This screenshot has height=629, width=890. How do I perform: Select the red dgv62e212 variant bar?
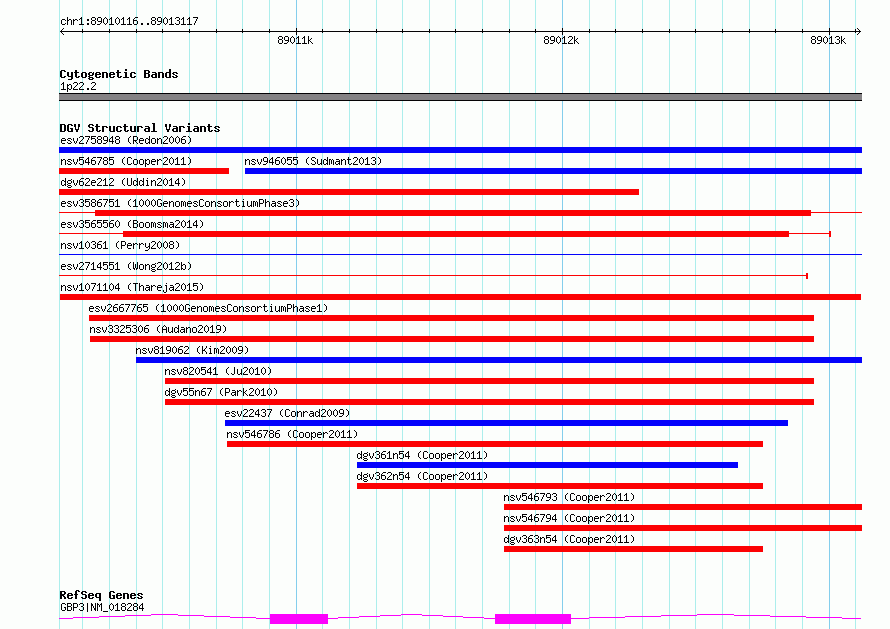point(349,192)
